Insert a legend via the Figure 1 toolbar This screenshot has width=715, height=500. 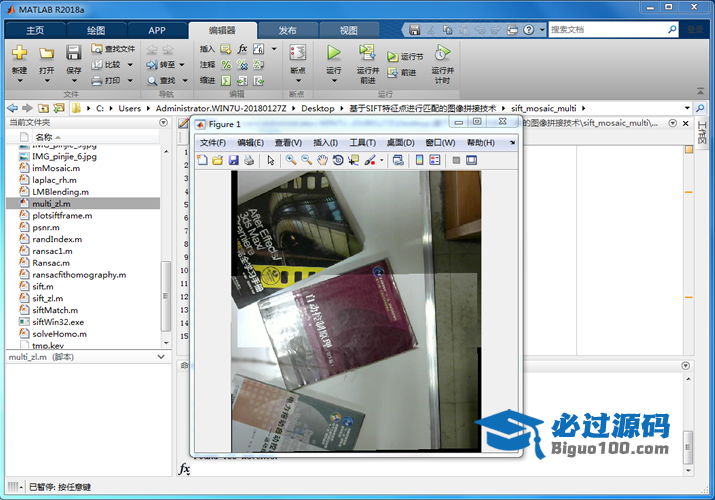click(x=435, y=160)
